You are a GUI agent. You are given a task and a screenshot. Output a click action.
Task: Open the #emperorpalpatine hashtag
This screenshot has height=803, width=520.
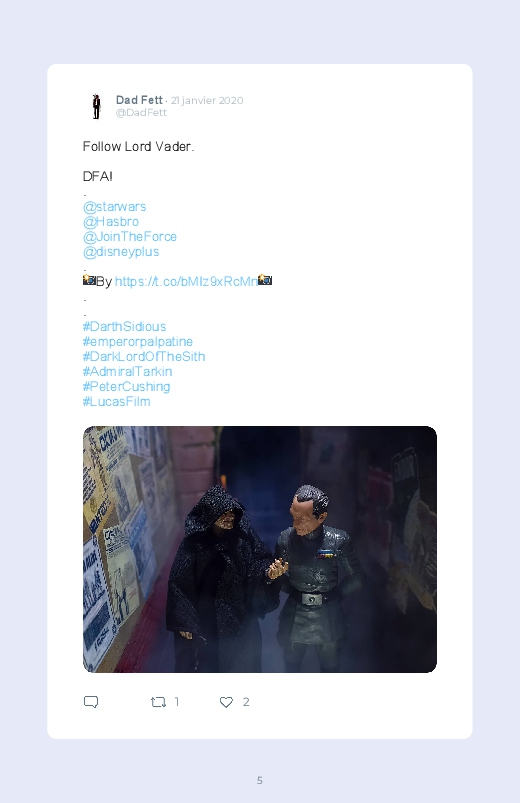click(138, 342)
